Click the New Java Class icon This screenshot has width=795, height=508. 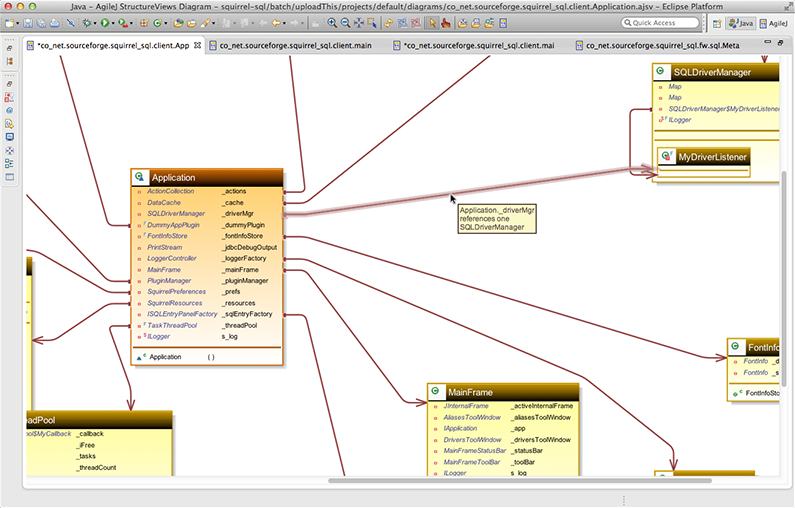pyautogui.click(x=158, y=23)
